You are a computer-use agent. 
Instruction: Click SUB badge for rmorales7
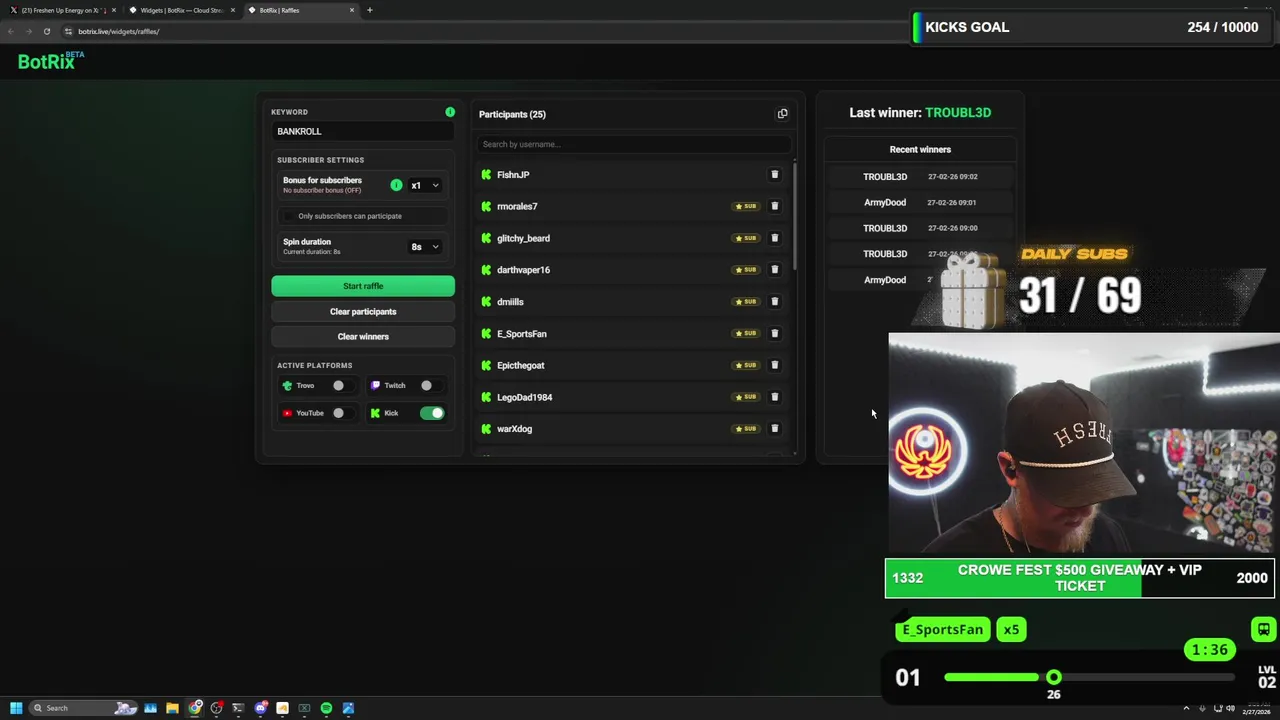click(x=746, y=206)
